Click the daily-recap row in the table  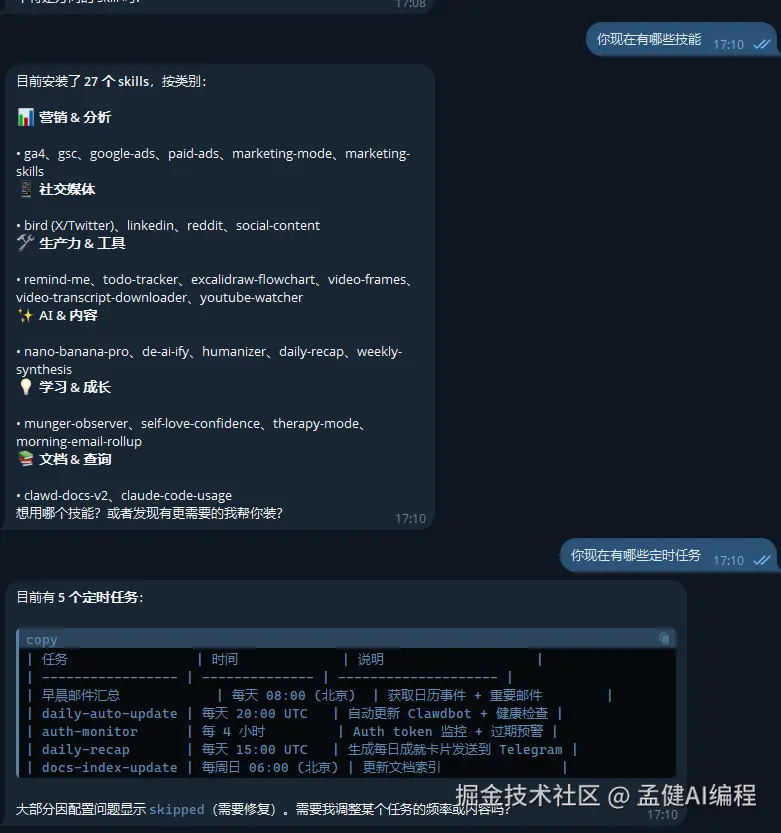coord(303,749)
